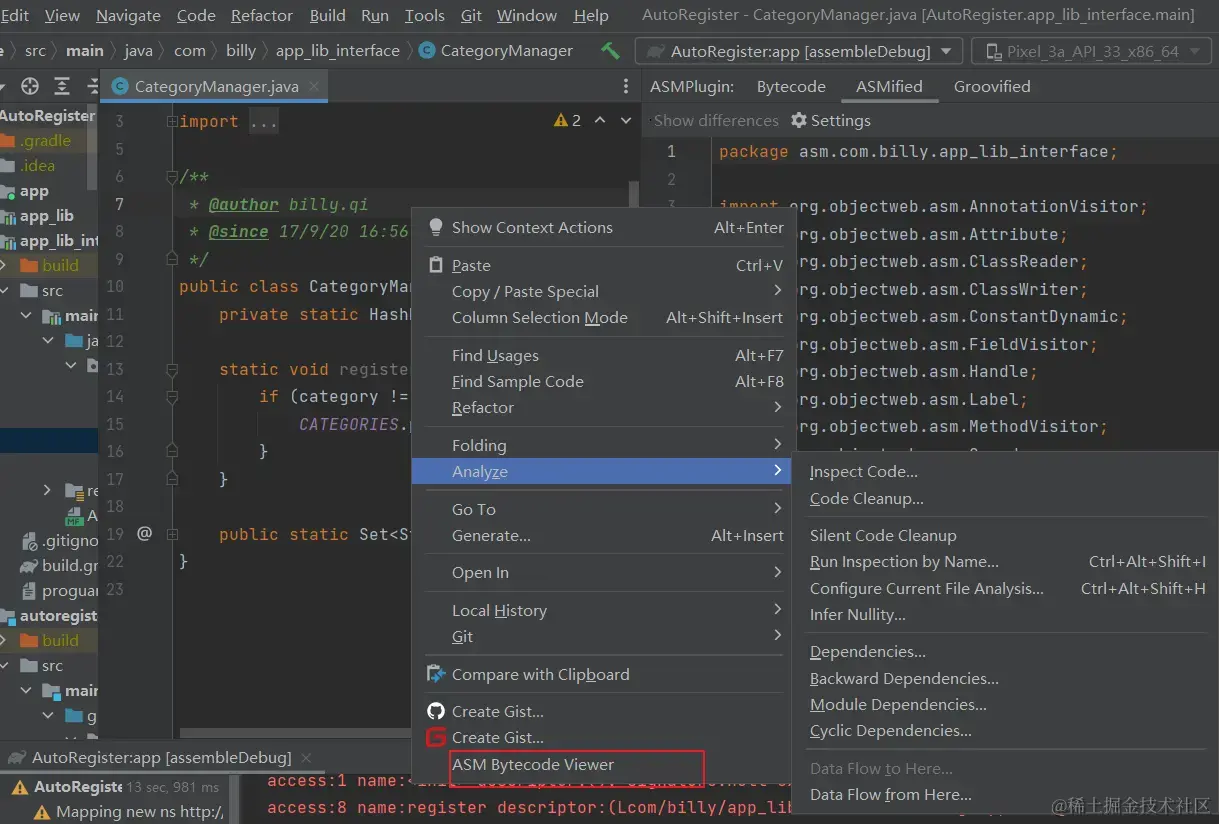
Task: Go to previous highlighted problem arrow
Action: click(x=600, y=120)
